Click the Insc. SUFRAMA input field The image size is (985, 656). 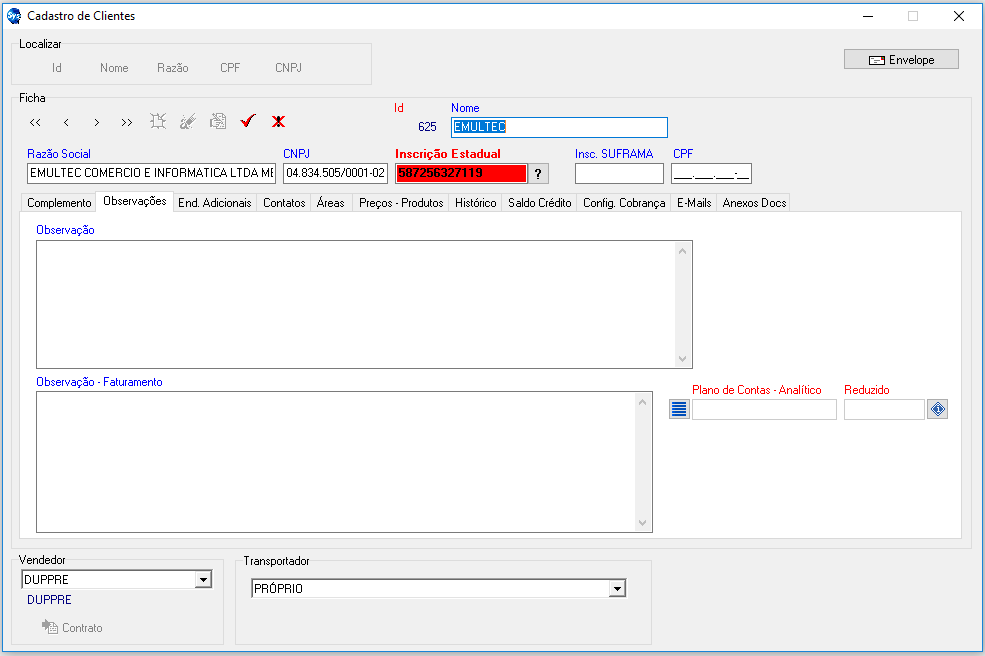pos(619,174)
